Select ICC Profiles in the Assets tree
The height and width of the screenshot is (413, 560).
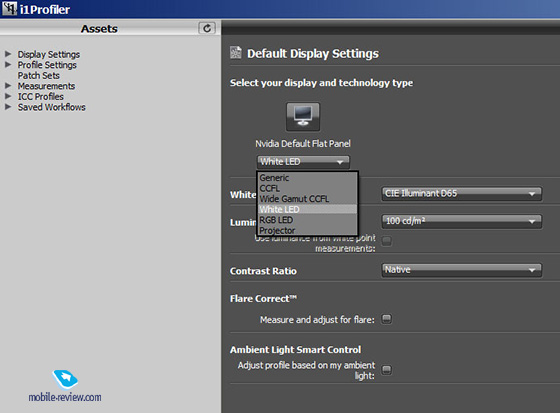point(41,96)
